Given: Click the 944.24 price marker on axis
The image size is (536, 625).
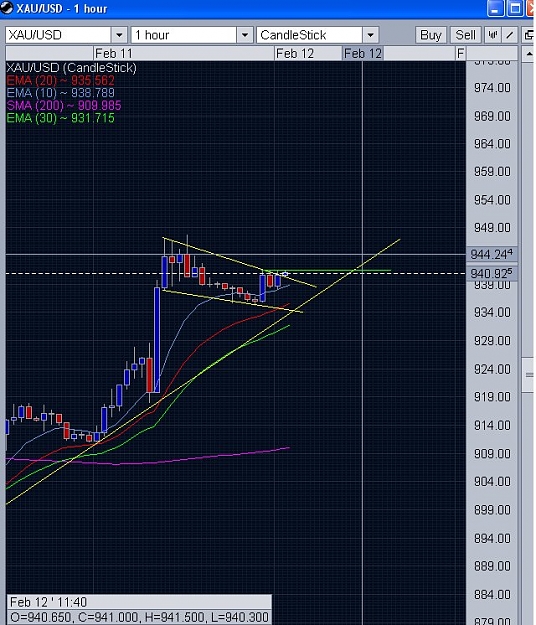Looking at the screenshot, I should click(x=492, y=254).
